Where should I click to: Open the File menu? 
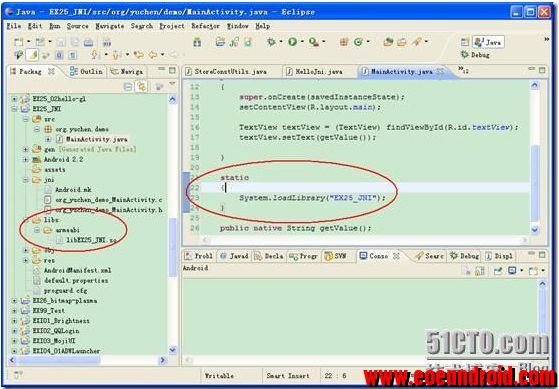coord(14,26)
